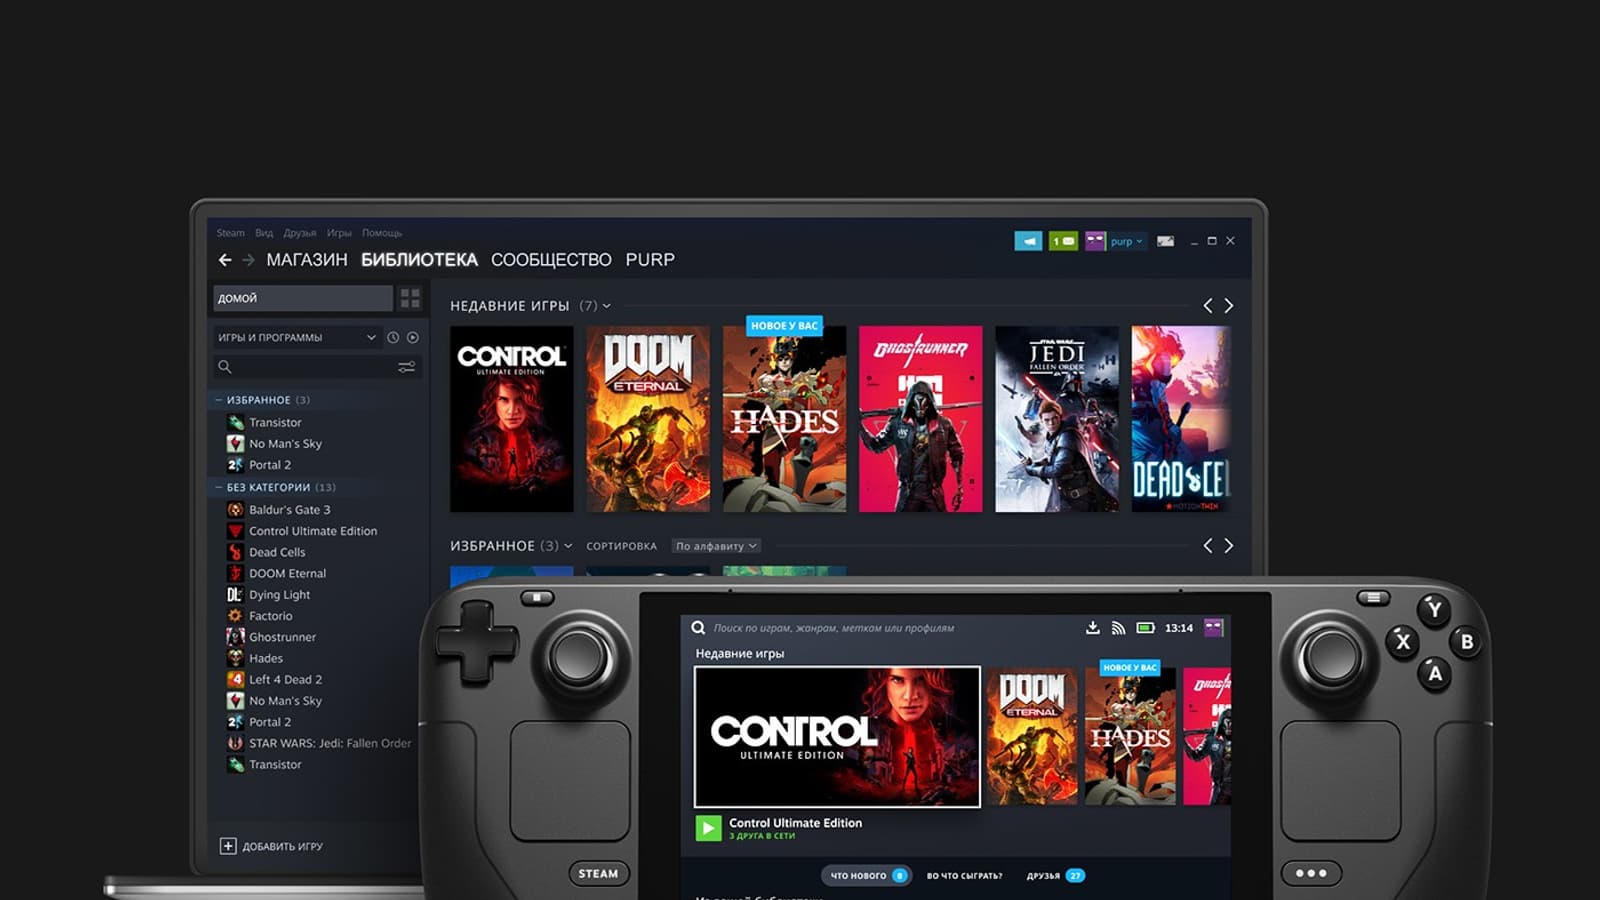Viewport: 1600px width, 900px height.
Task: Click the wireless signal icon on Steam Deck
Action: pos(1118,628)
